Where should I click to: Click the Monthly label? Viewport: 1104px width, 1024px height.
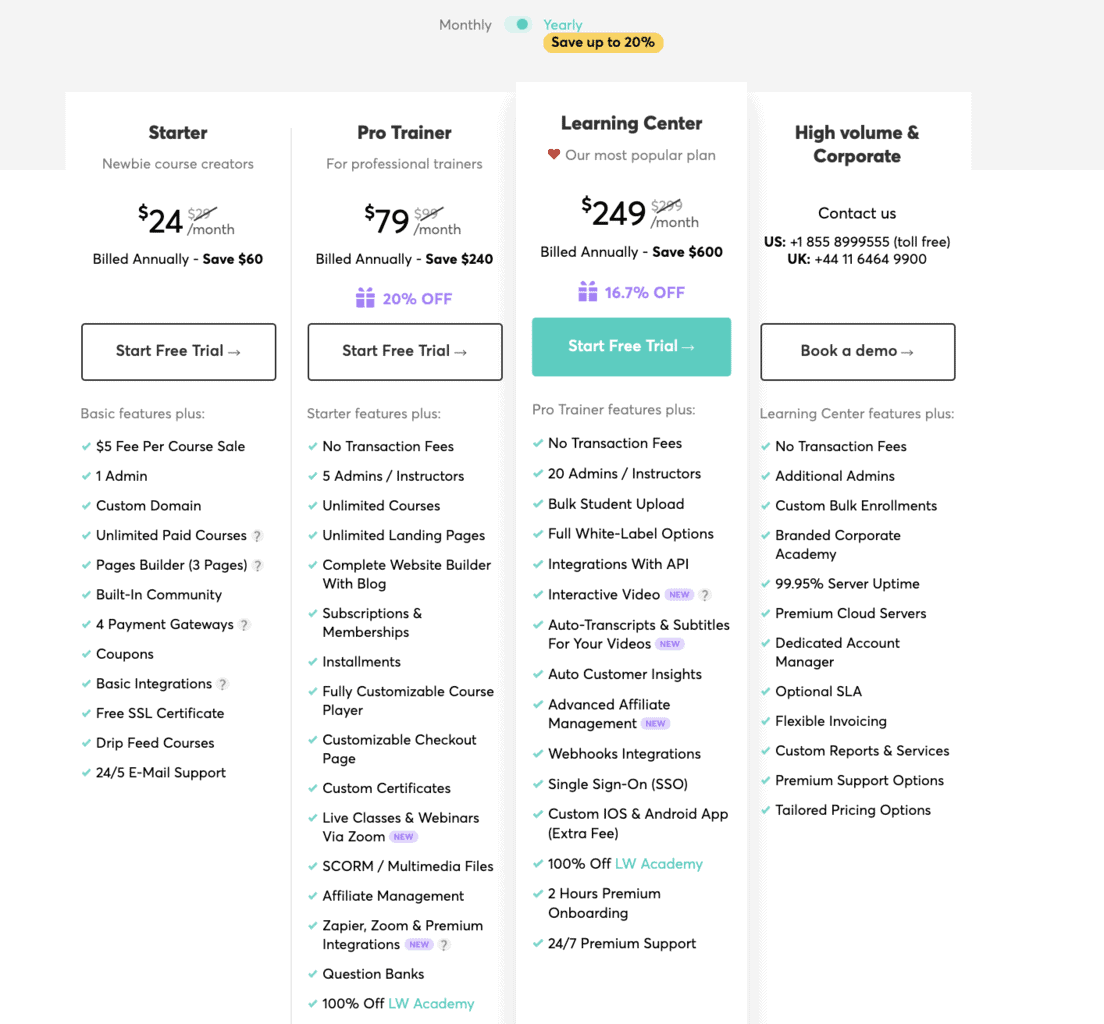[464, 24]
